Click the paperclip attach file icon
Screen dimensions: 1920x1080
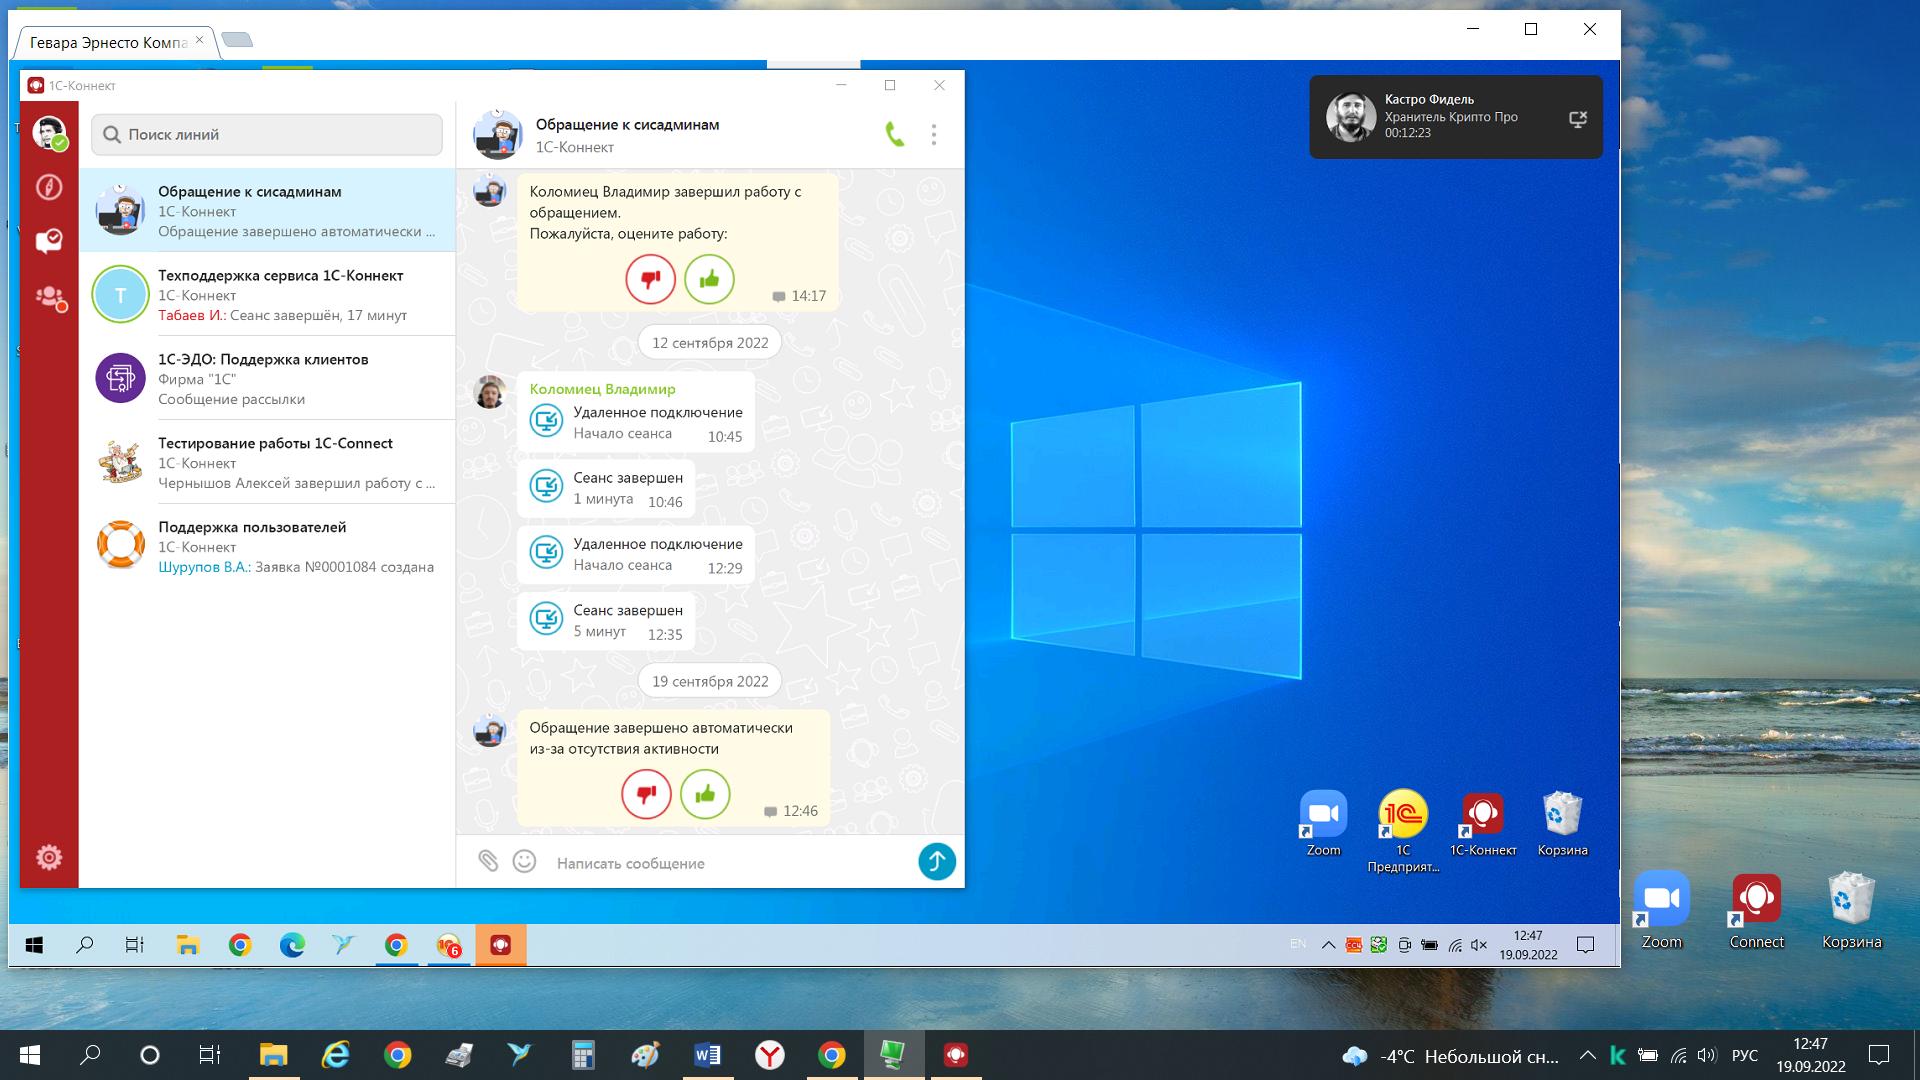tap(487, 861)
